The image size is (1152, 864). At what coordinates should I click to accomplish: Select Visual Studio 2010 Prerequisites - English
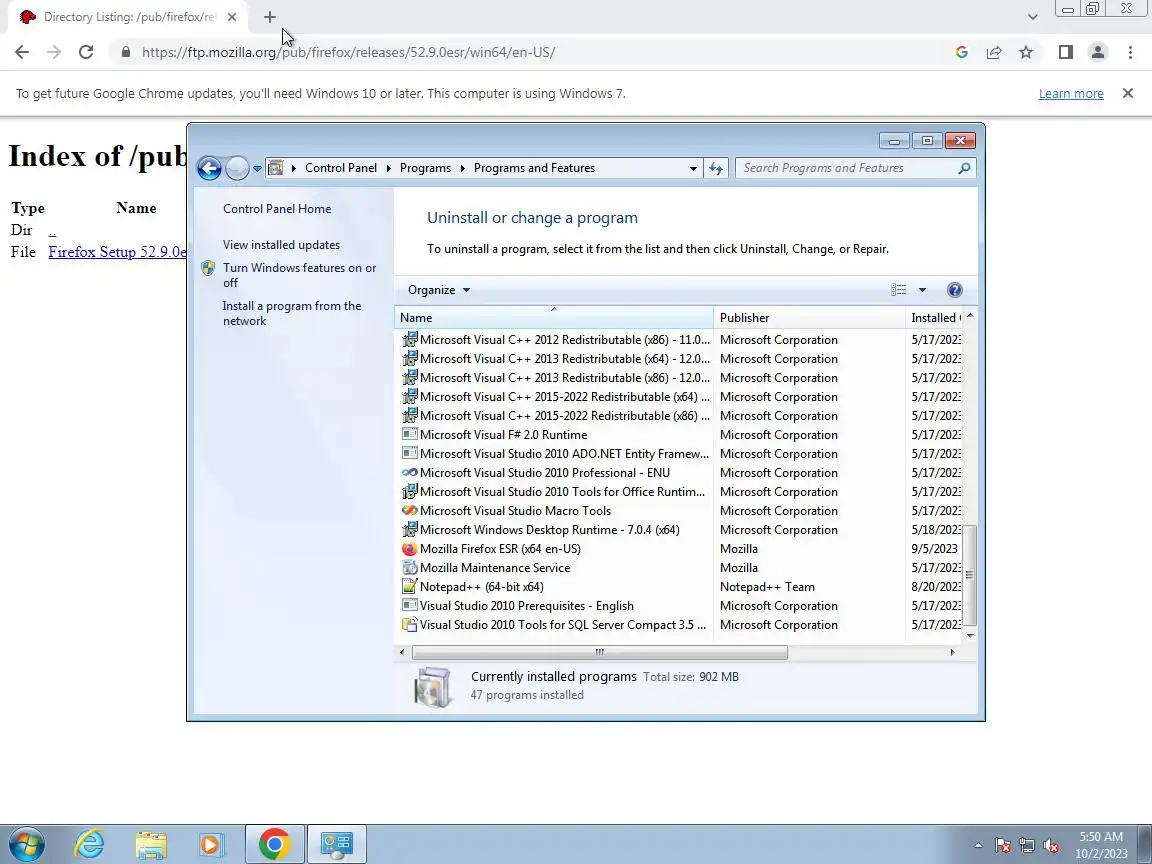tap(526, 606)
